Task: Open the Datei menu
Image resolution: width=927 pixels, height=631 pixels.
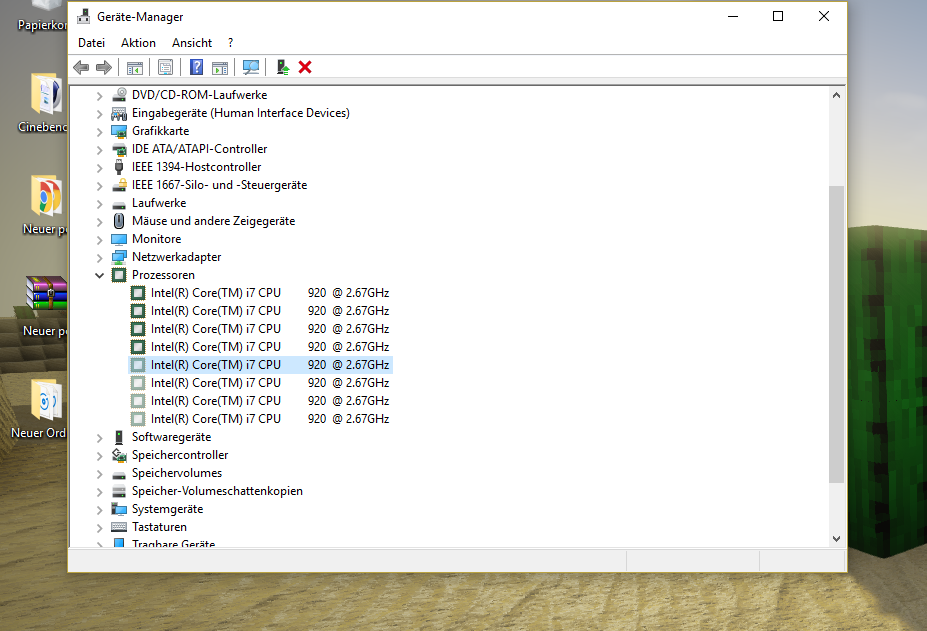Action: click(92, 43)
